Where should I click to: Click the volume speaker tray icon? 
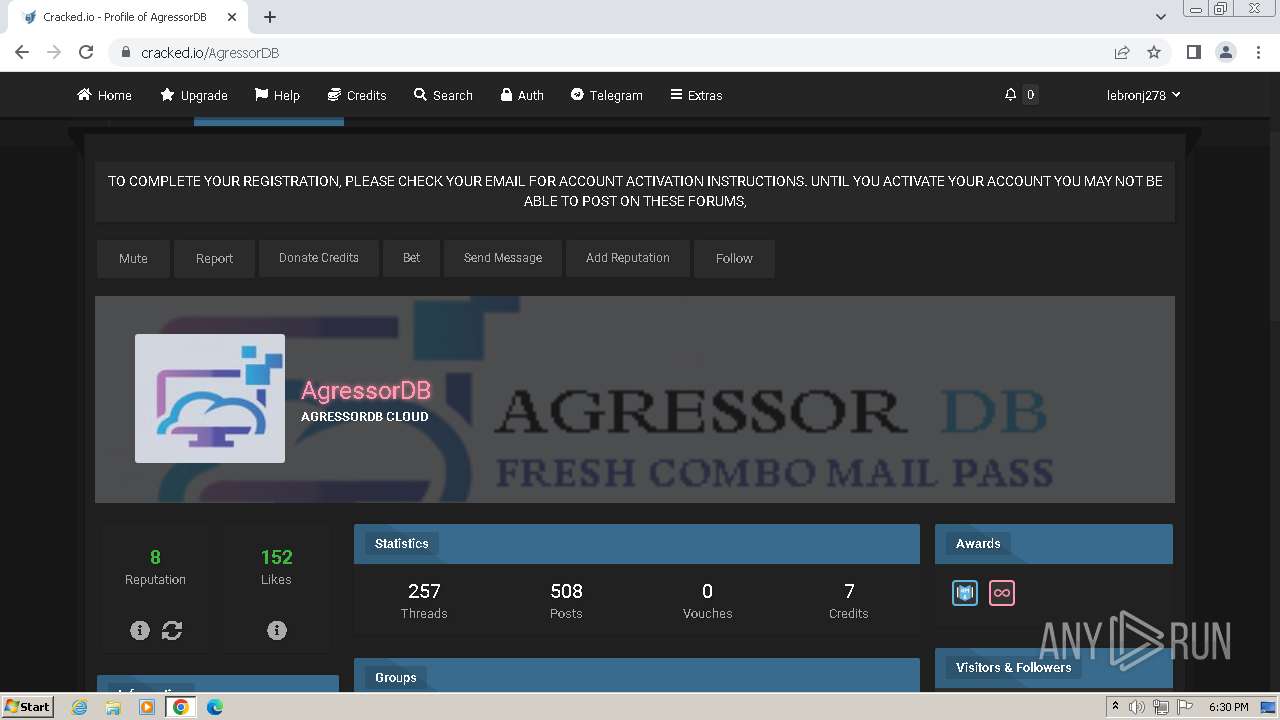click(x=1136, y=707)
